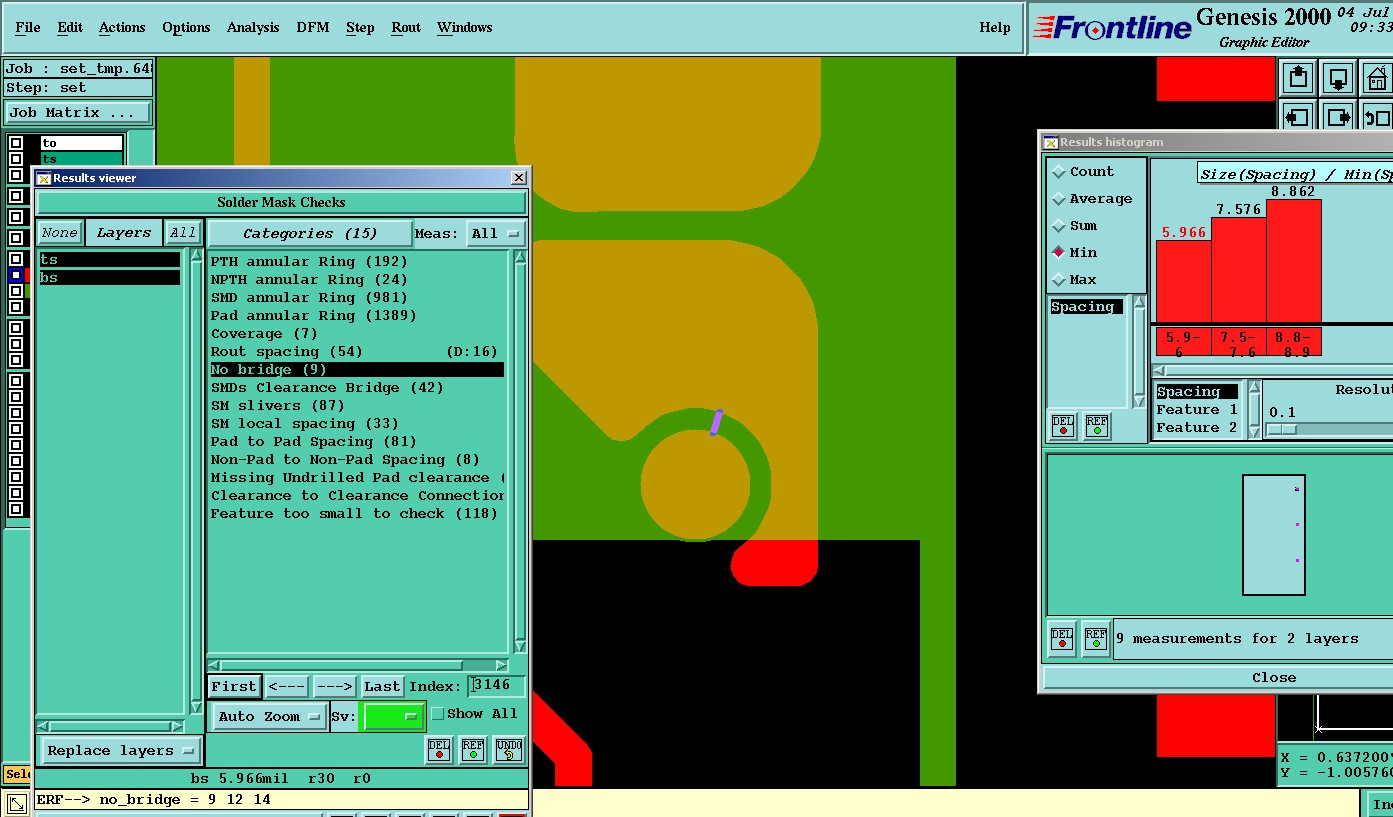This screenshot has width=1393, height=817.
Task: Click the Last result button
Action: (382, 686)
